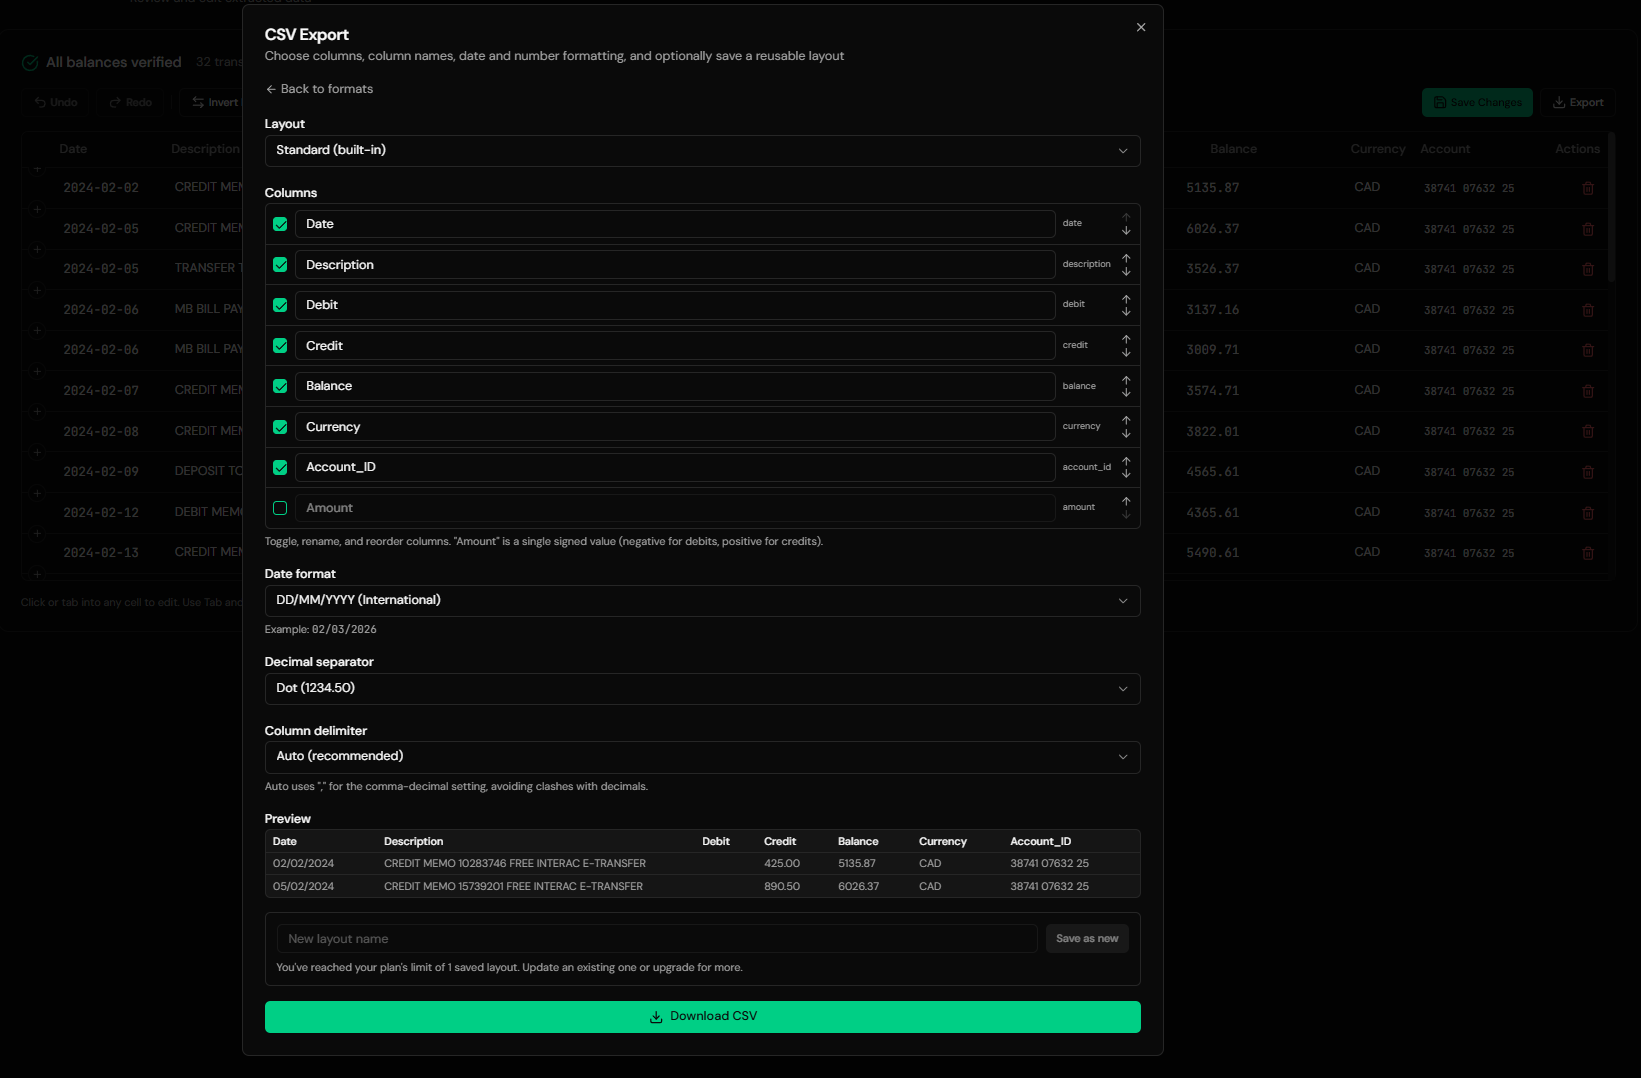1641x1078 pixels.
Task: Move the Account_ID column up
Action: click(x=1126, y=461)
